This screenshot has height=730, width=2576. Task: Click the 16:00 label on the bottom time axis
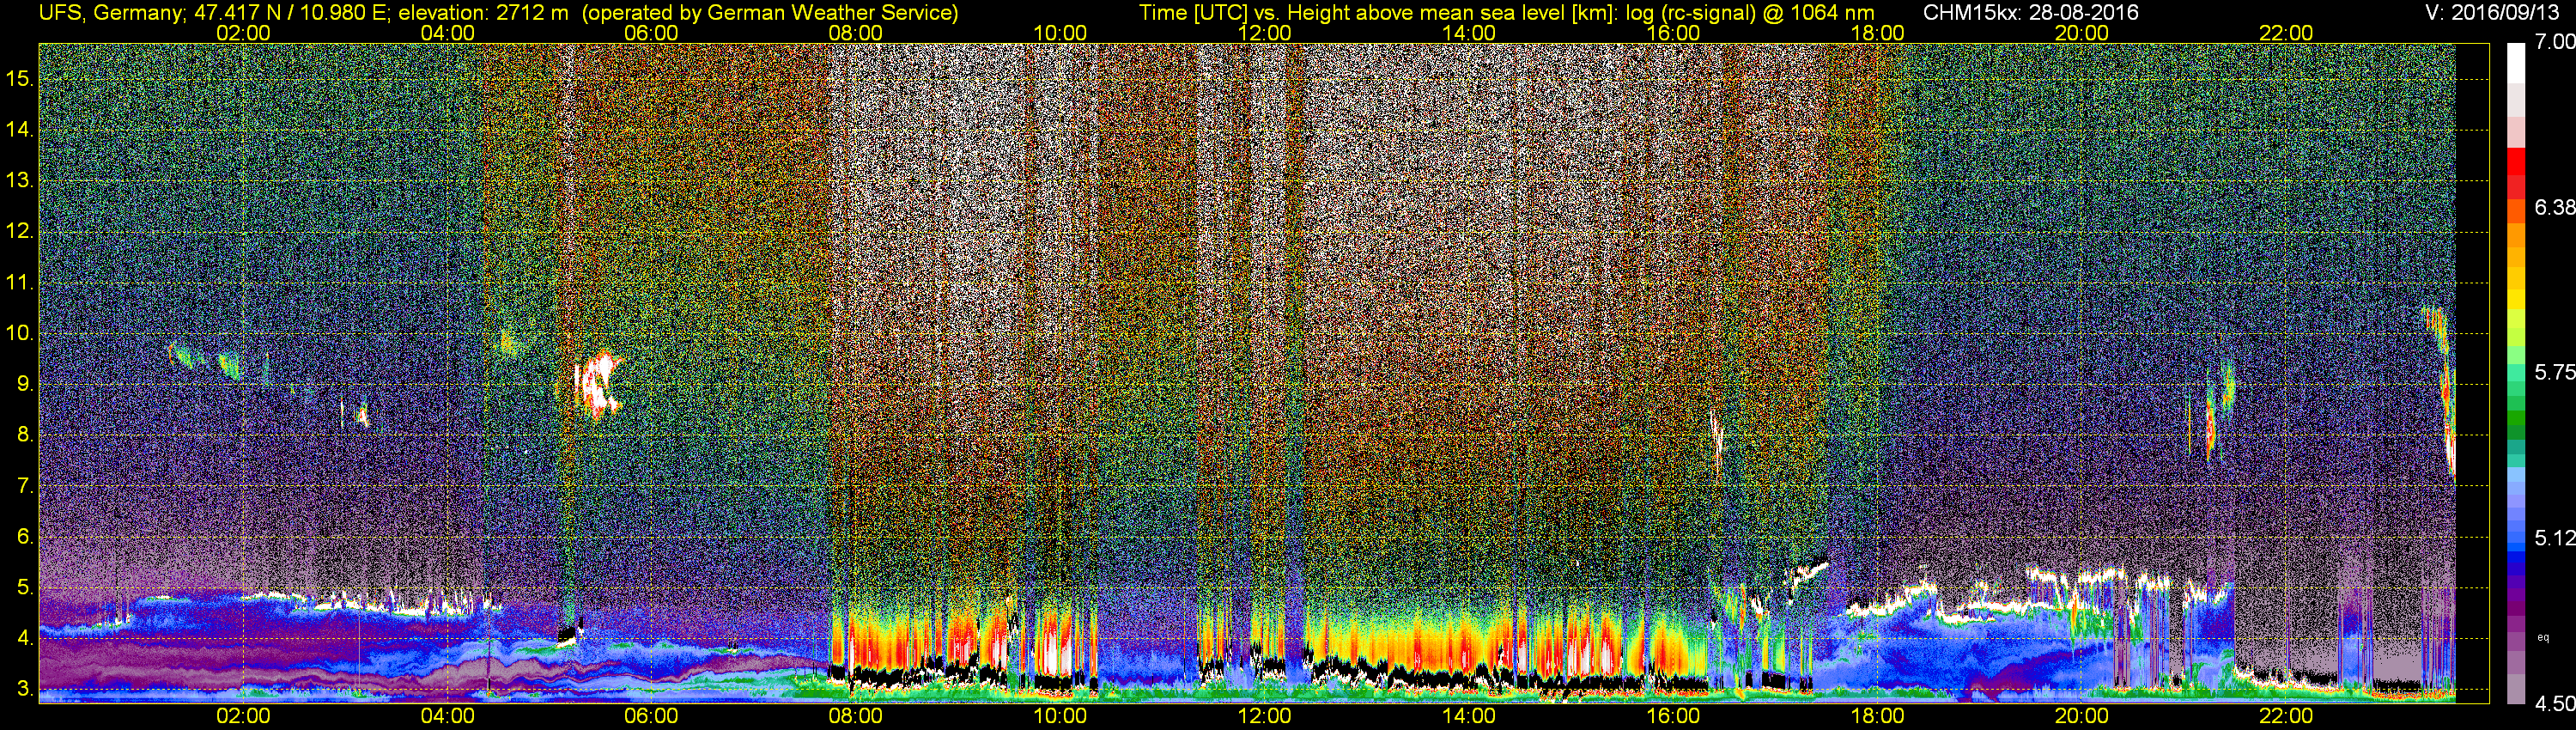click(1673, 716)
